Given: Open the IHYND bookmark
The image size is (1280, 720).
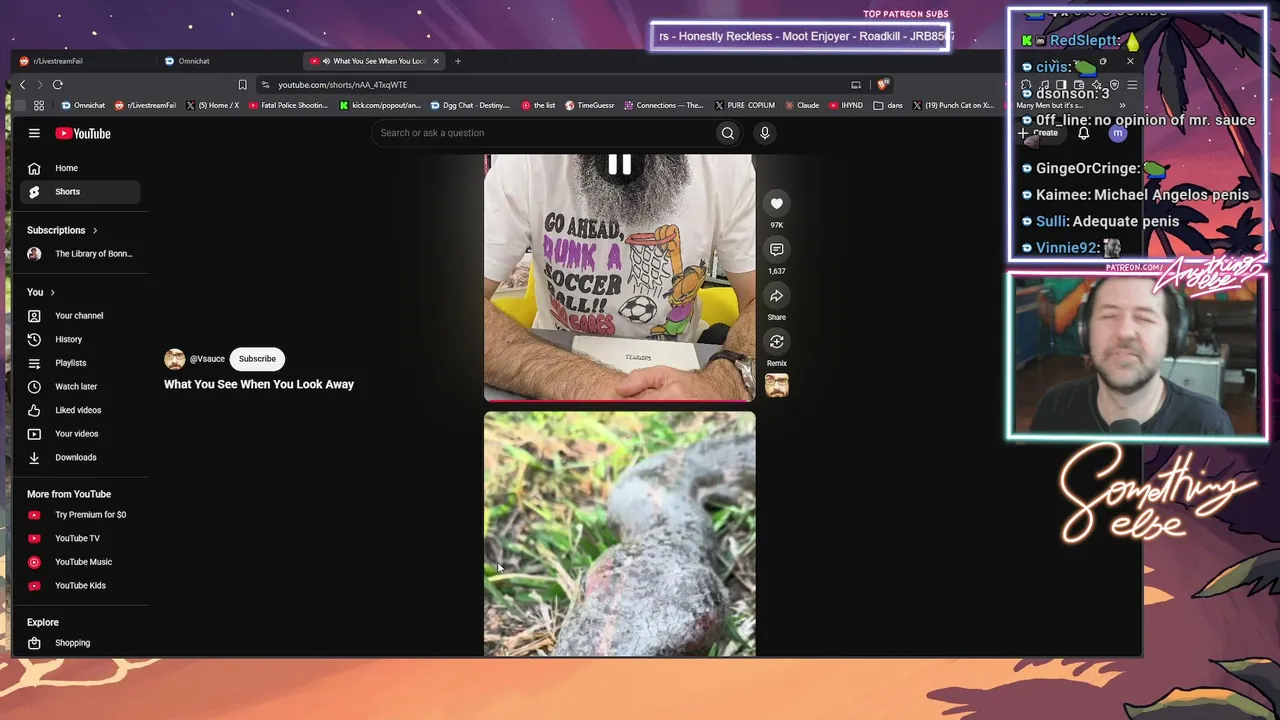Looking at the screenshot, I should click(846, 105).
